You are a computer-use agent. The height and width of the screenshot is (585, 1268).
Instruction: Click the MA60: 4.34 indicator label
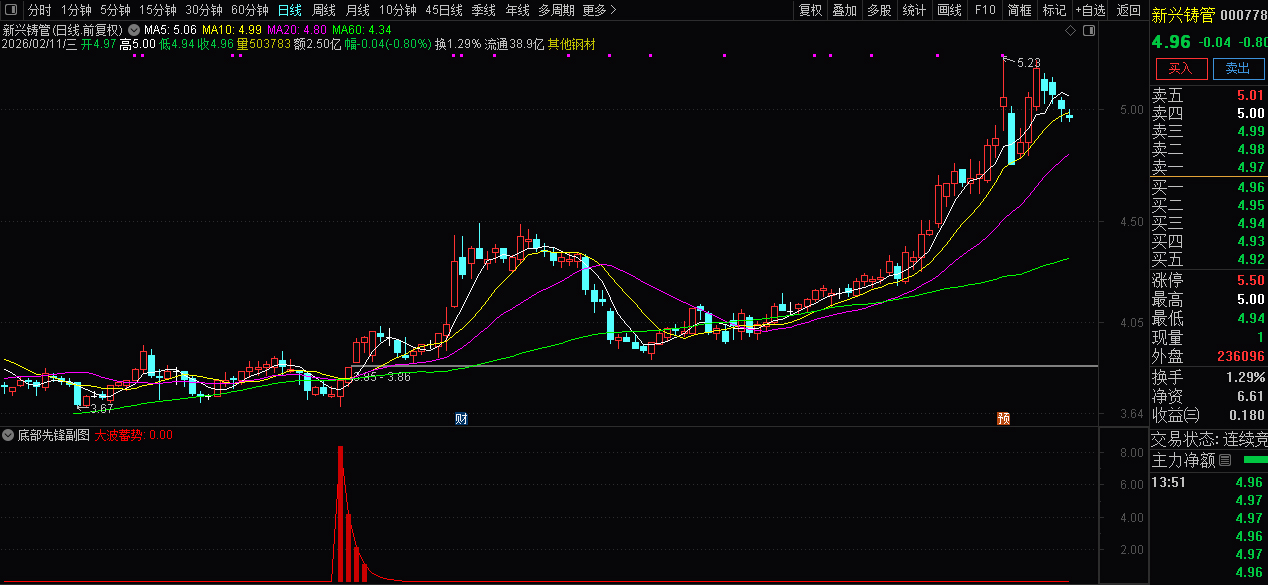362,31
